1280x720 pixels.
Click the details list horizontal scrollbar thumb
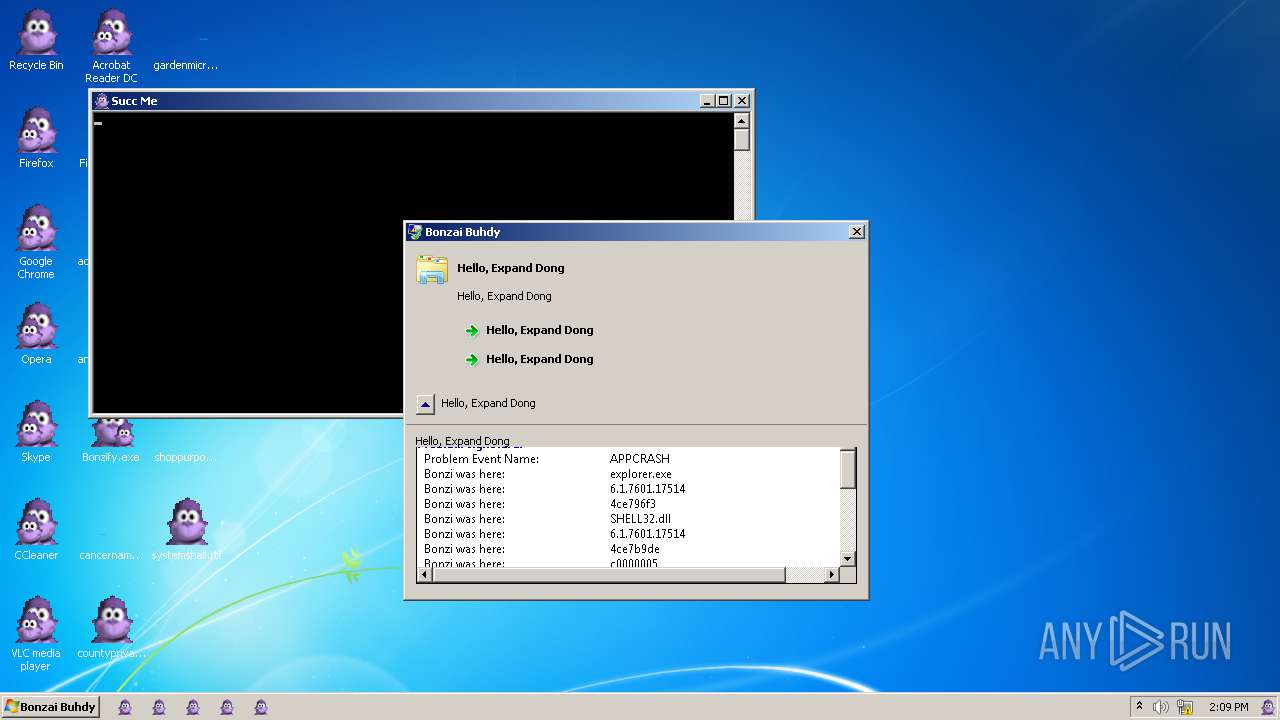tap(609, 575)
